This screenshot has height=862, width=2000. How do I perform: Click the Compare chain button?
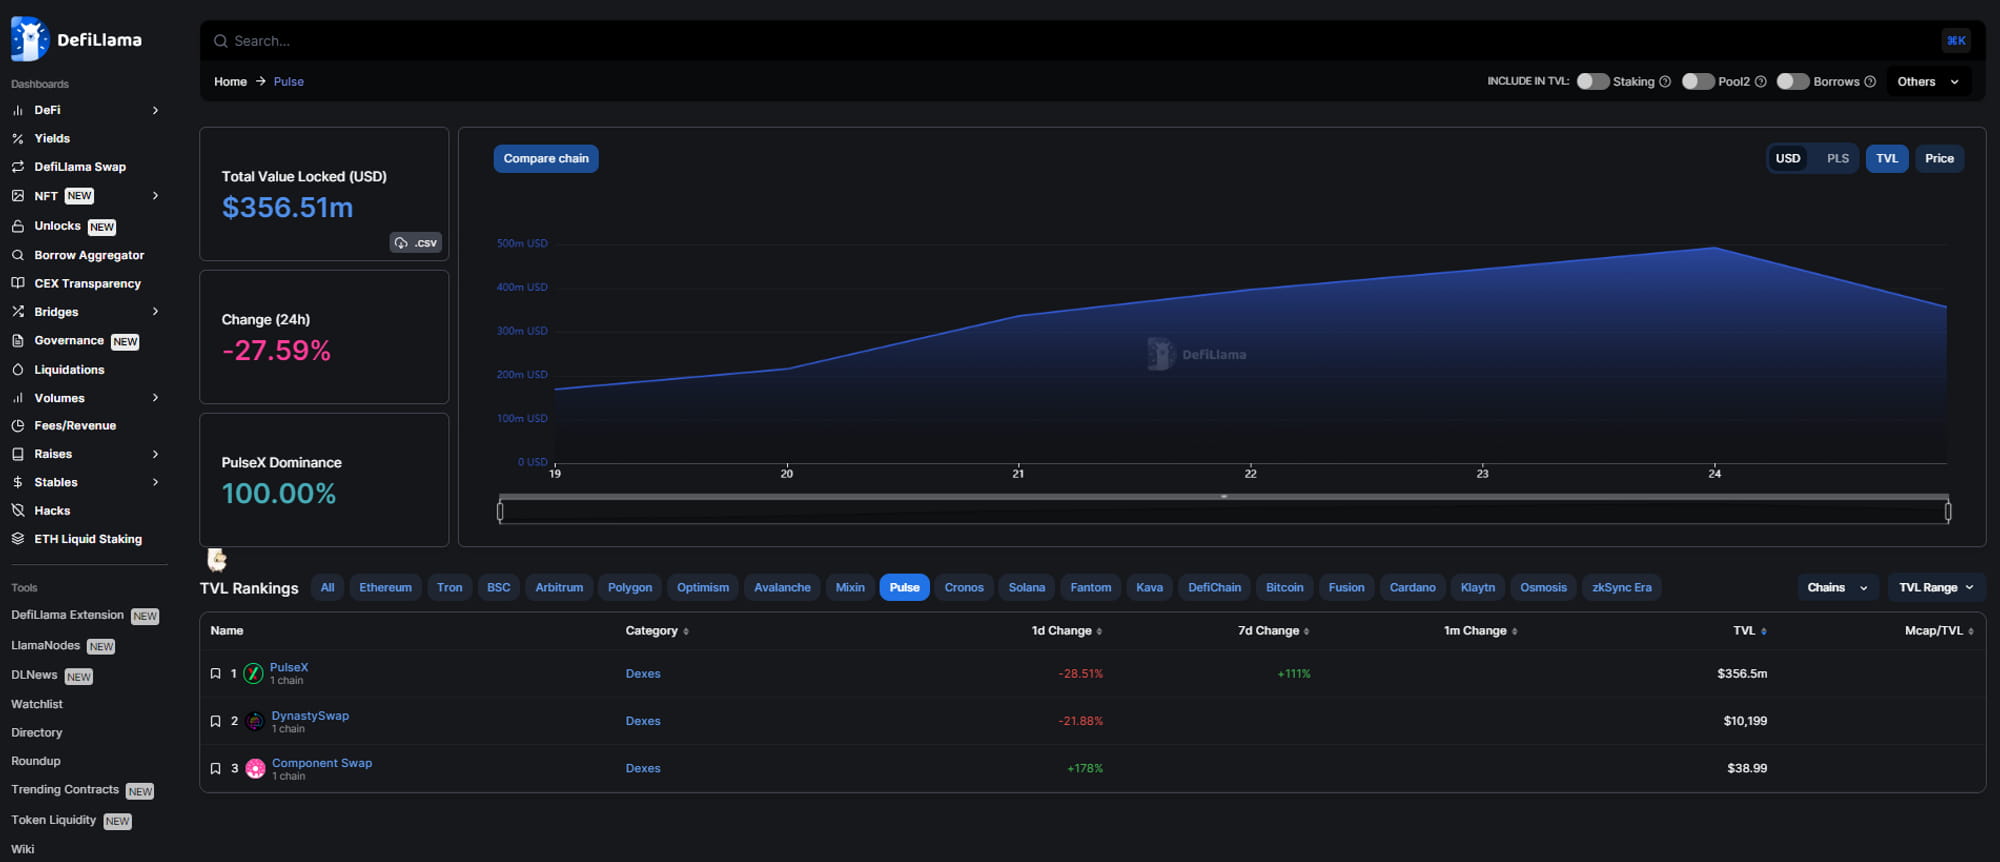(x=546, y=159)
